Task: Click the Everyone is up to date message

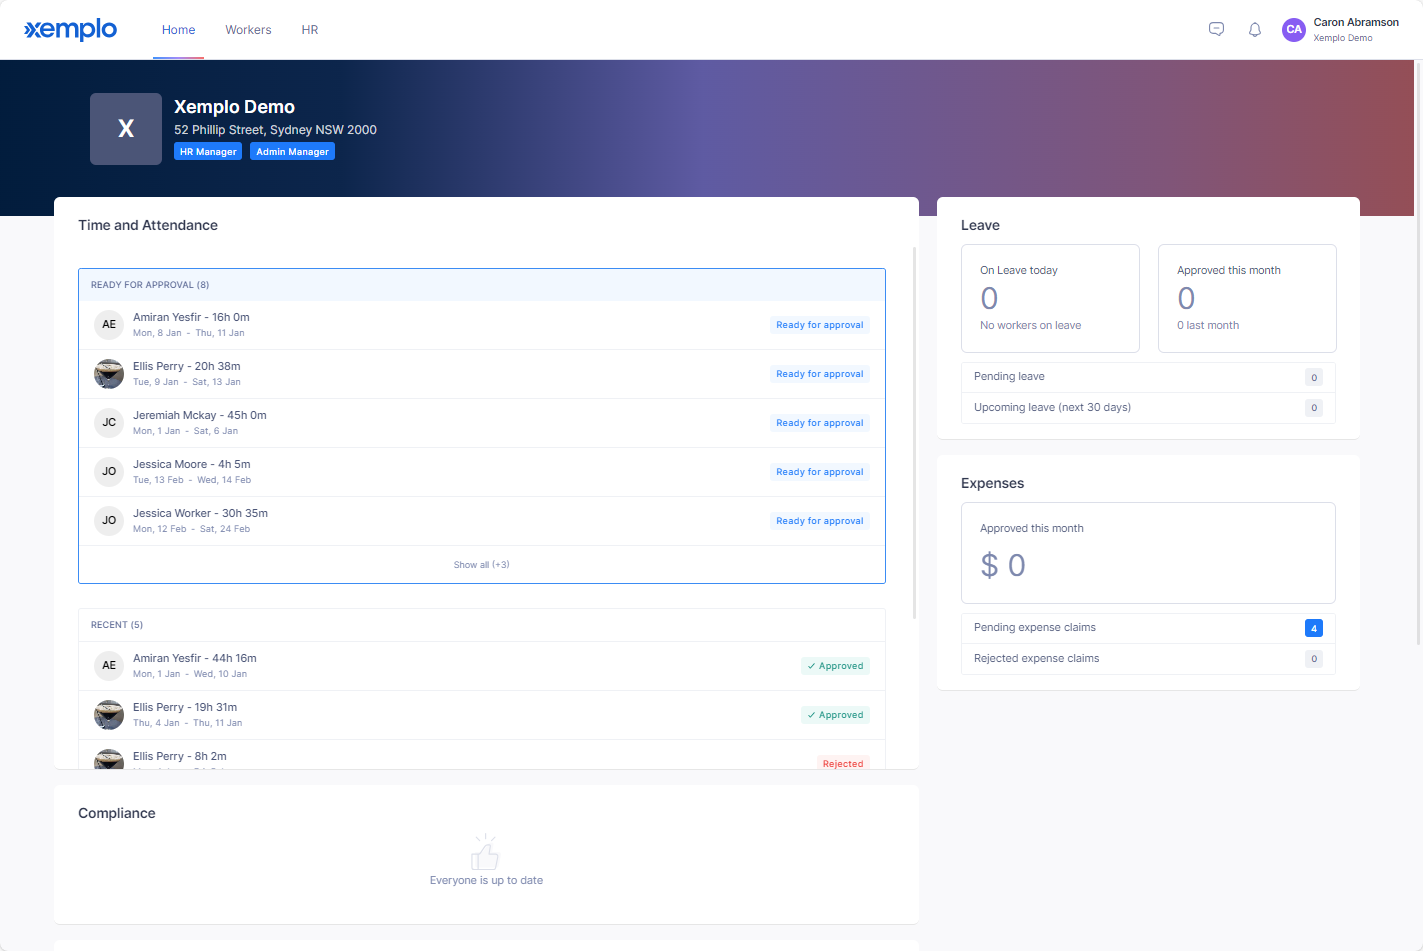Action: 486,881
